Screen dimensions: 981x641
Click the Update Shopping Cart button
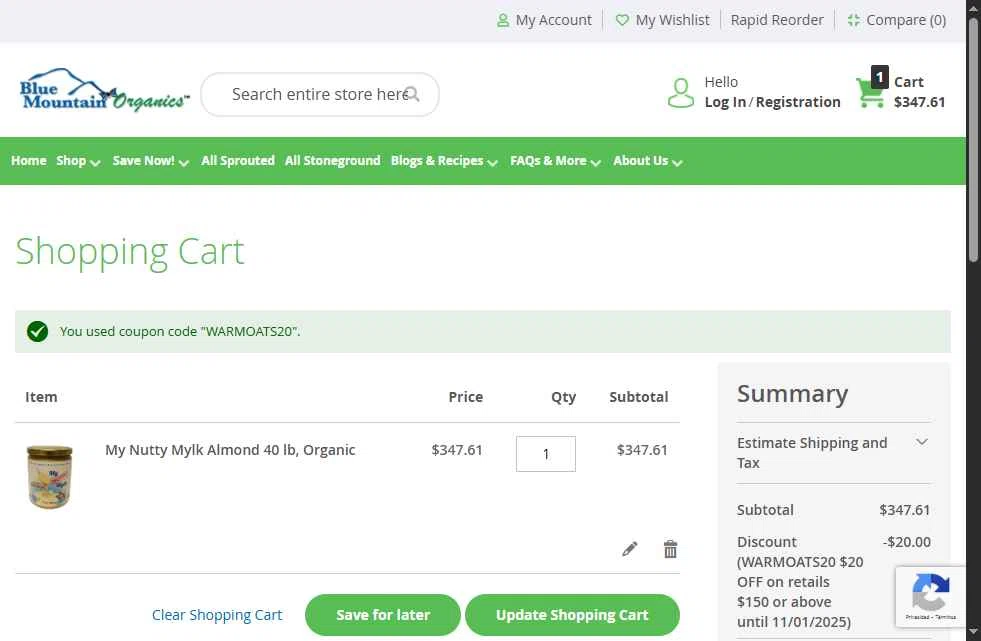click(x=572, y=615)
